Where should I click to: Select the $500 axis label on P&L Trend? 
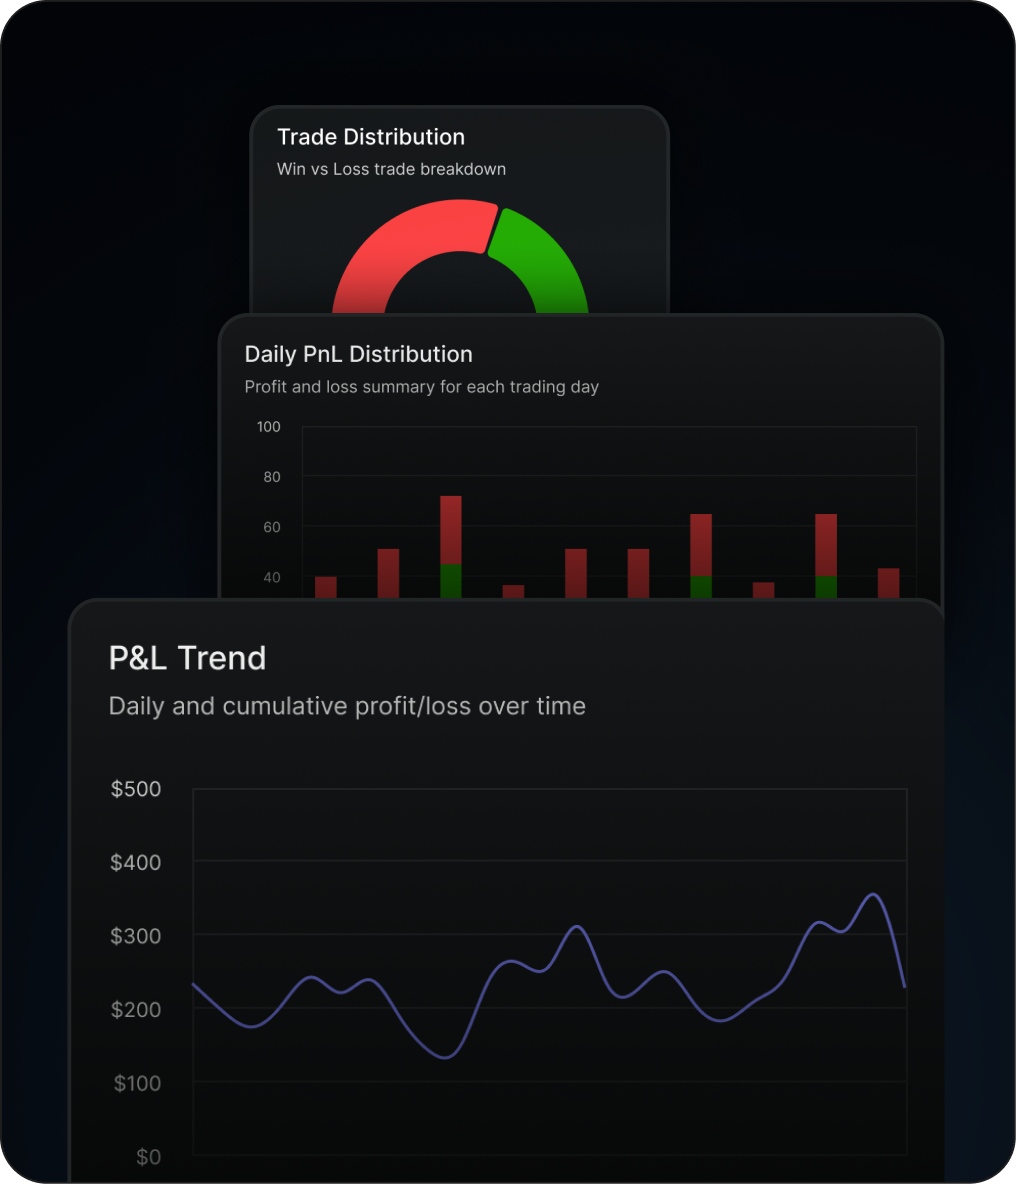click(135, 789)
